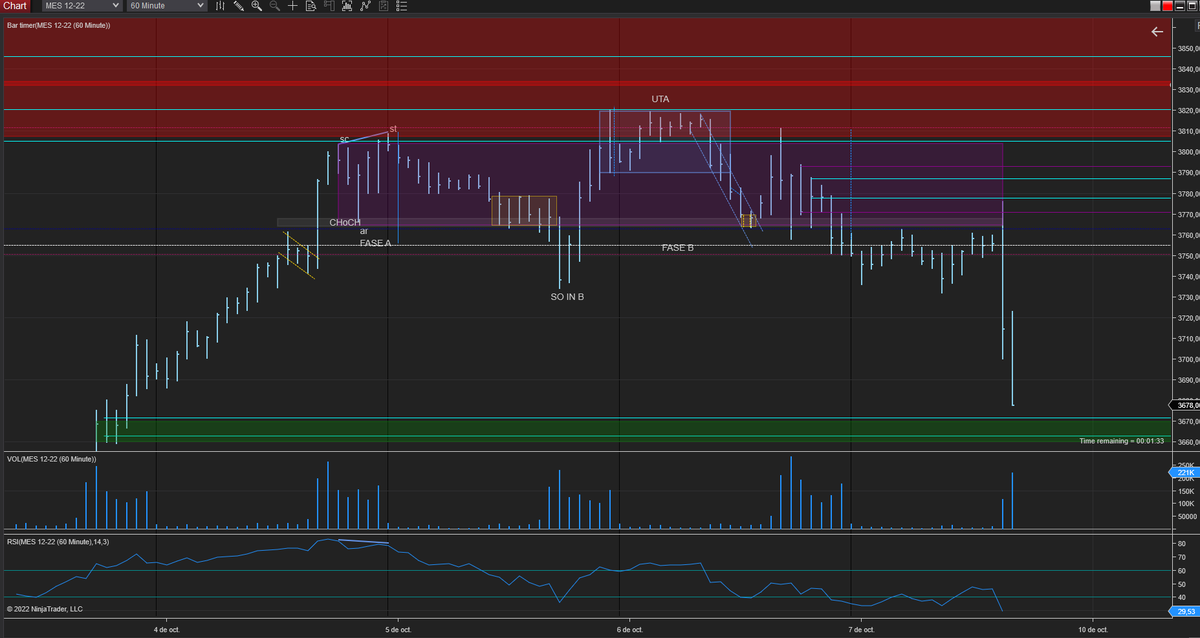Select the drawing tools pencil icon
Image resolution: width=1200 pixels, height=638 pixels.
pyautogui.click(x=238, y=6)
